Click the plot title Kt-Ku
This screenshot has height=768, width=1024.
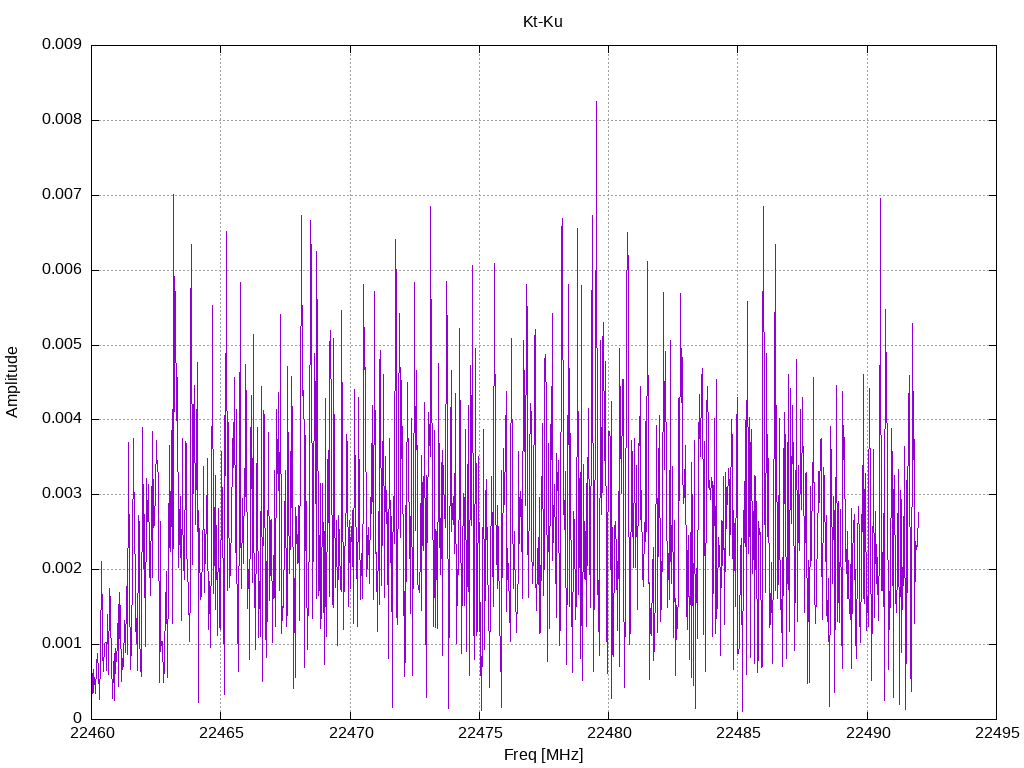point(543,22)
